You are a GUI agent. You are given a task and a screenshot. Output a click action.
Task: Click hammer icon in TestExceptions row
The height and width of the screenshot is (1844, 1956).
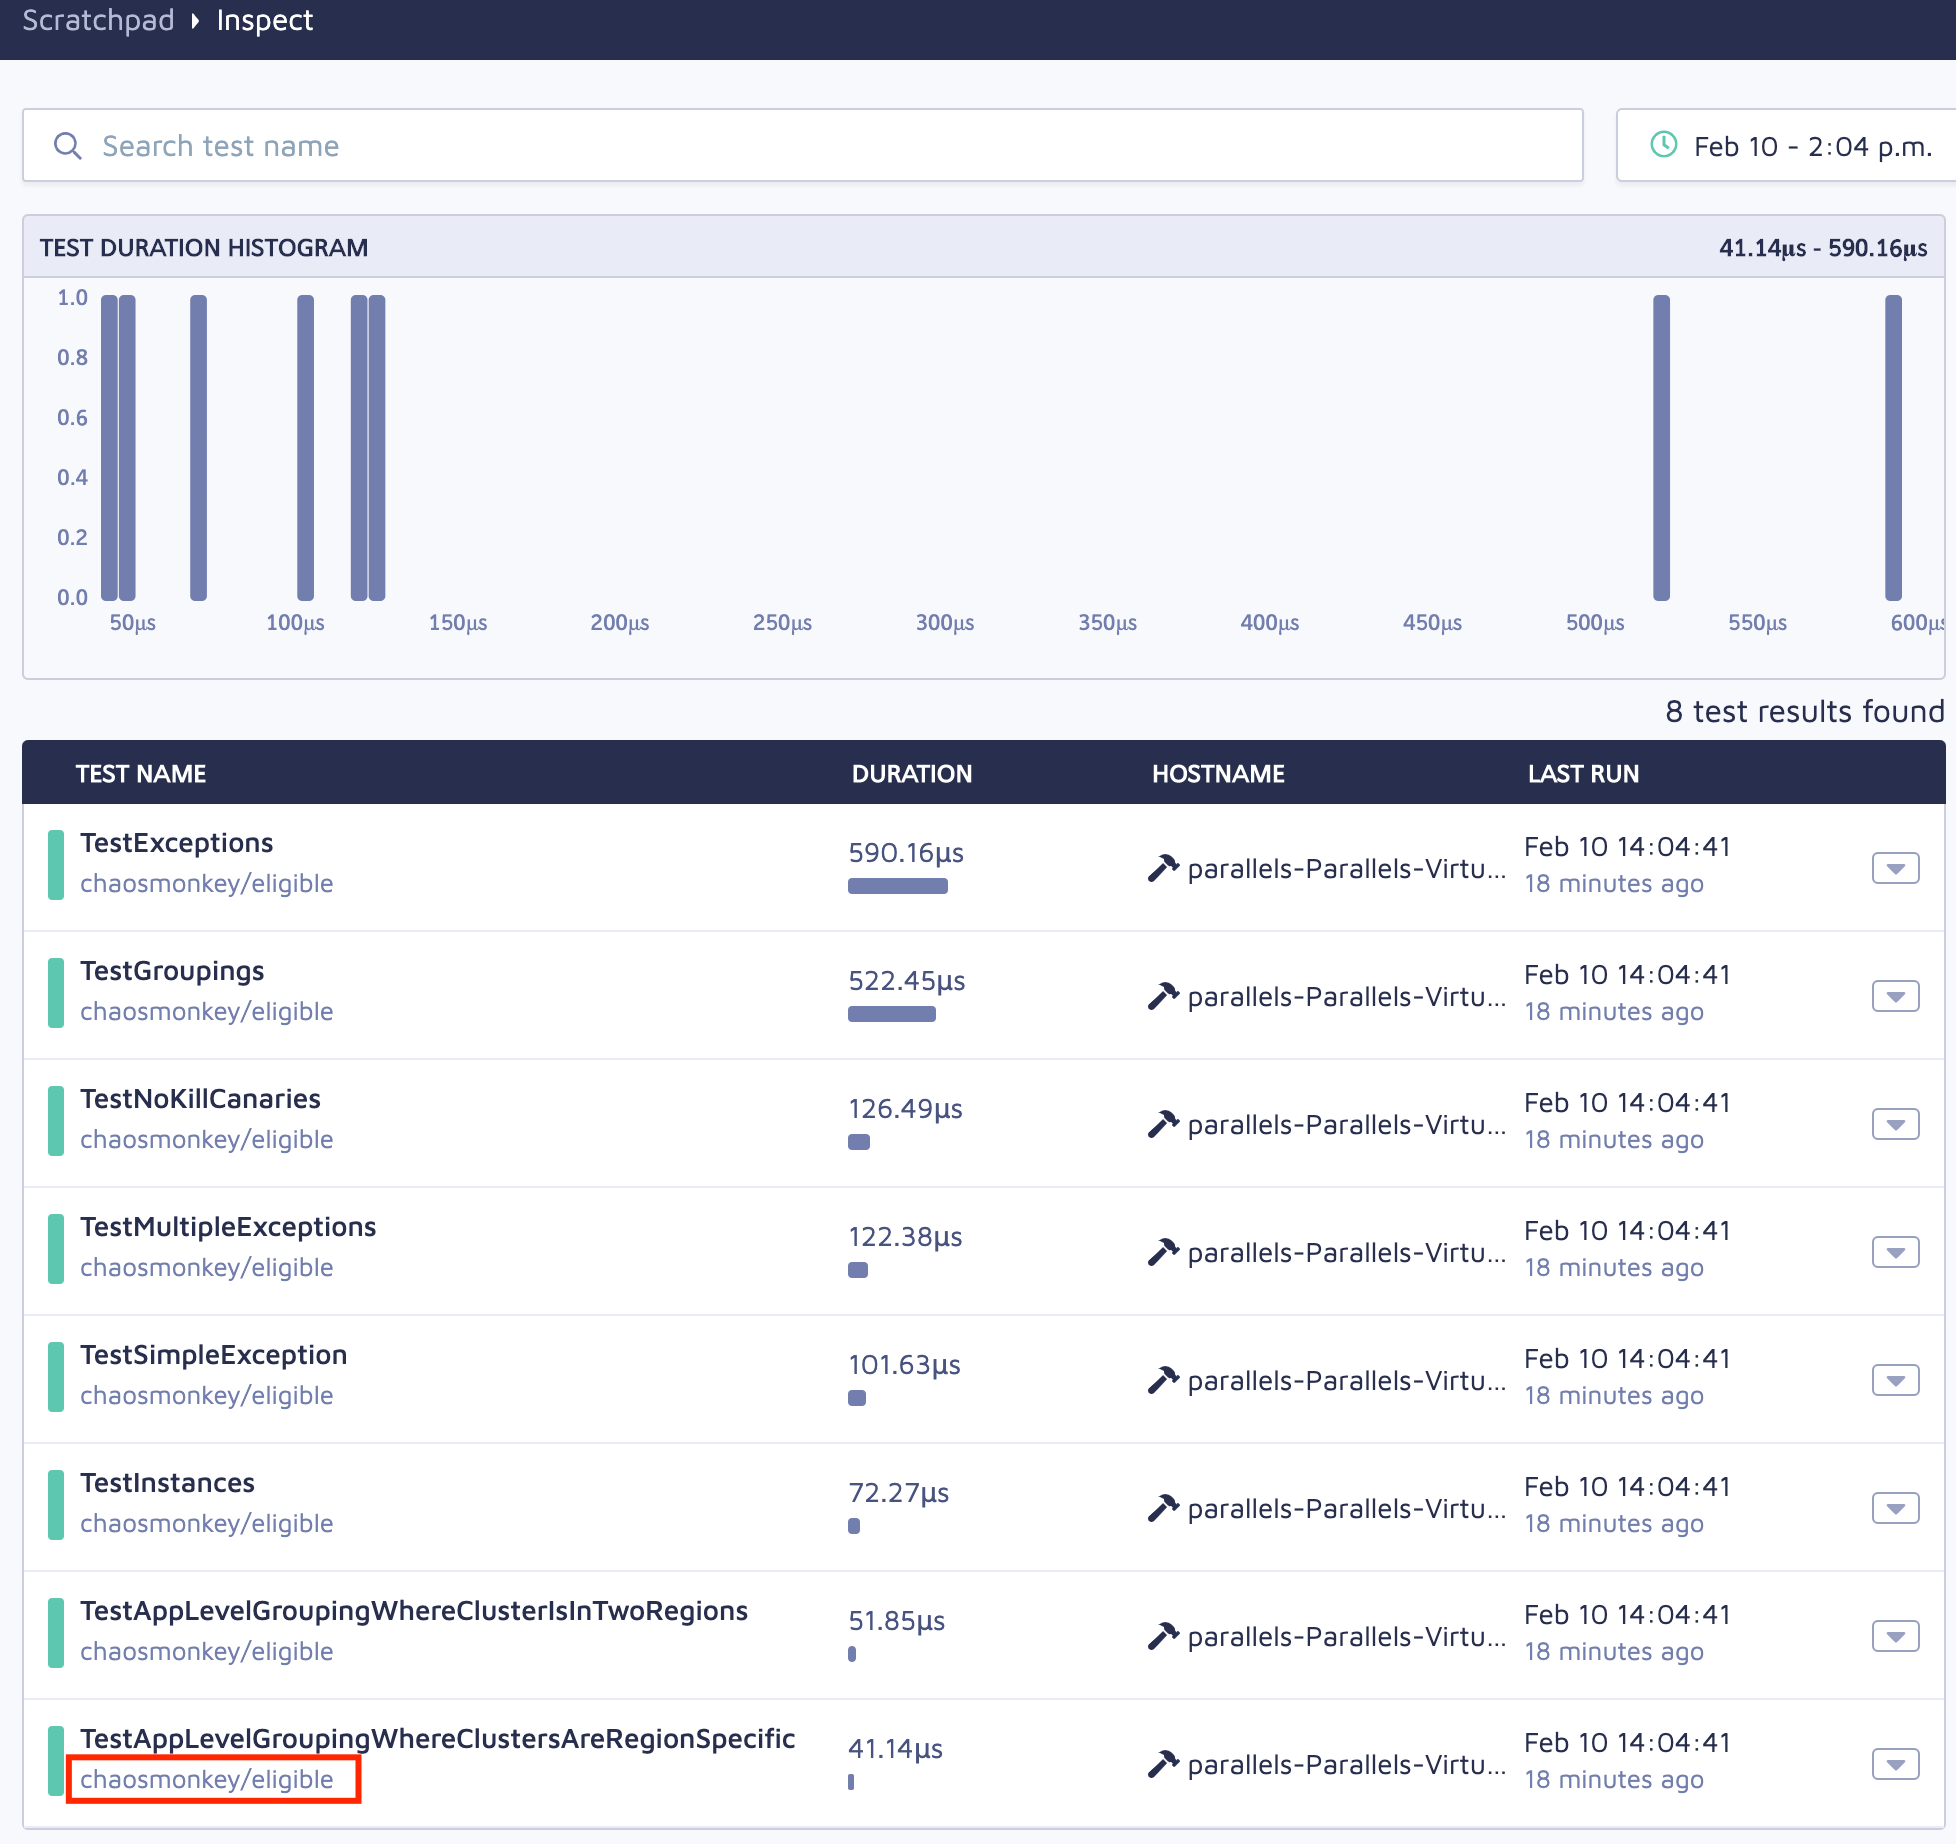click(1163, 868)
